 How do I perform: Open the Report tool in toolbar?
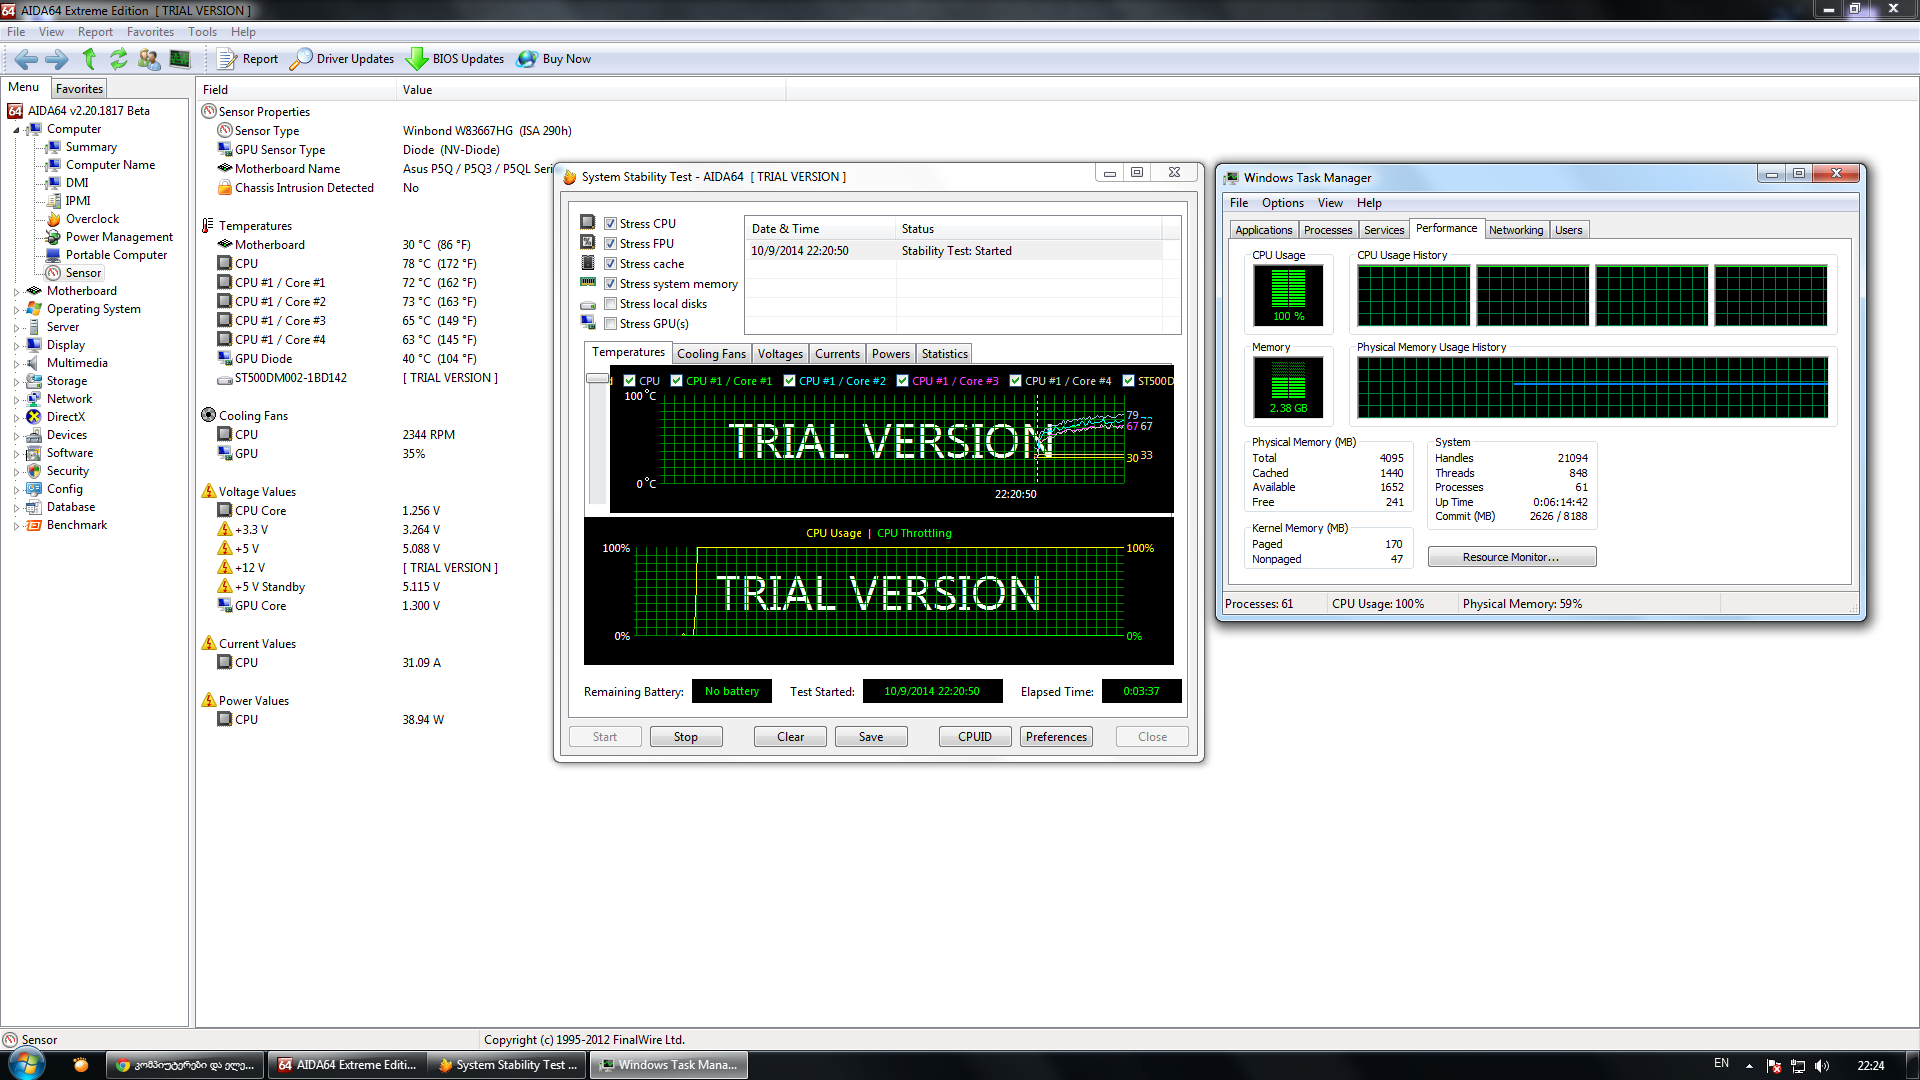[x=248, y=59]
